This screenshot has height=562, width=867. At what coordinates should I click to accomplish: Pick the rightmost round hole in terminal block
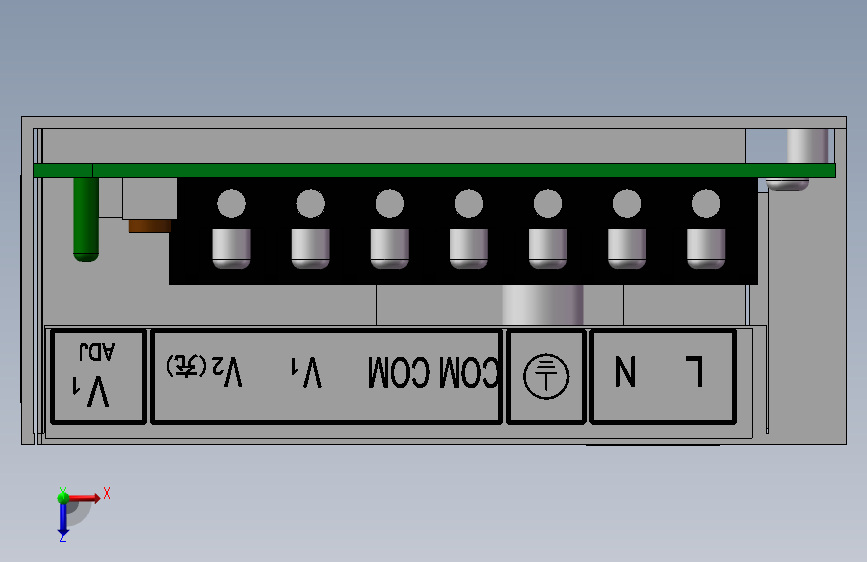(706, 204)
